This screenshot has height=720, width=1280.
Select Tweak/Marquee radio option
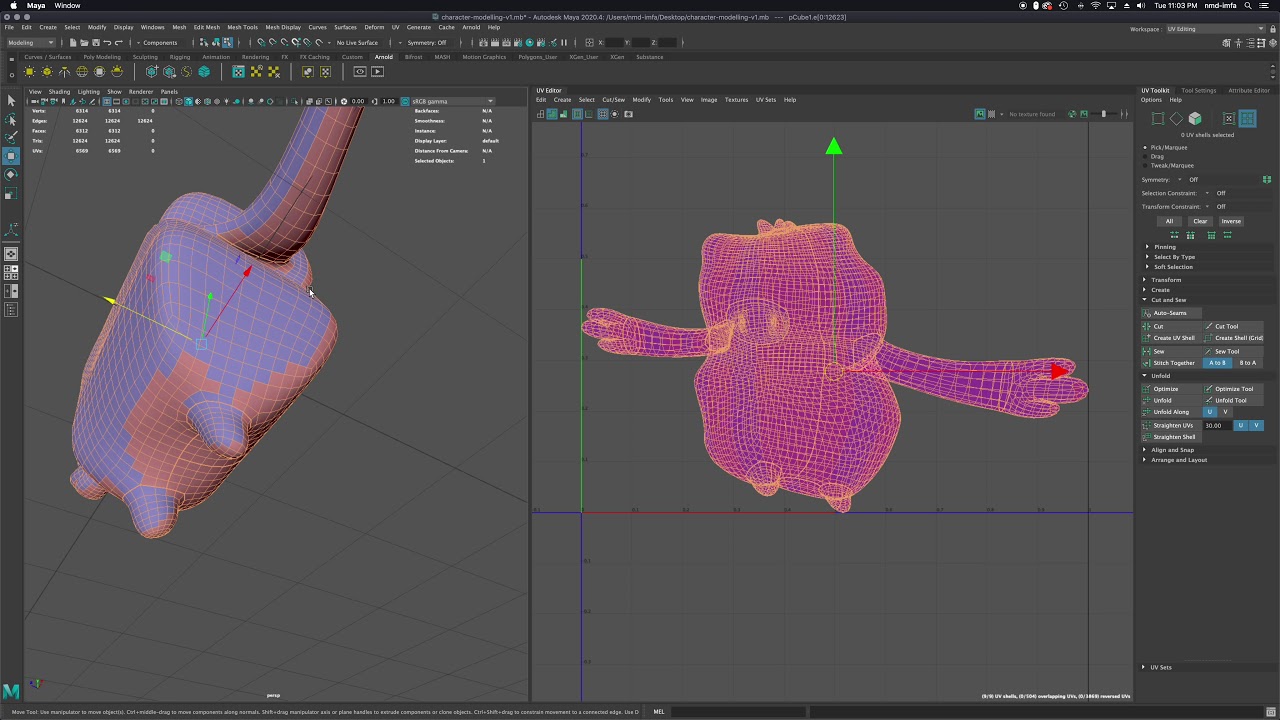coord(1145,166)
